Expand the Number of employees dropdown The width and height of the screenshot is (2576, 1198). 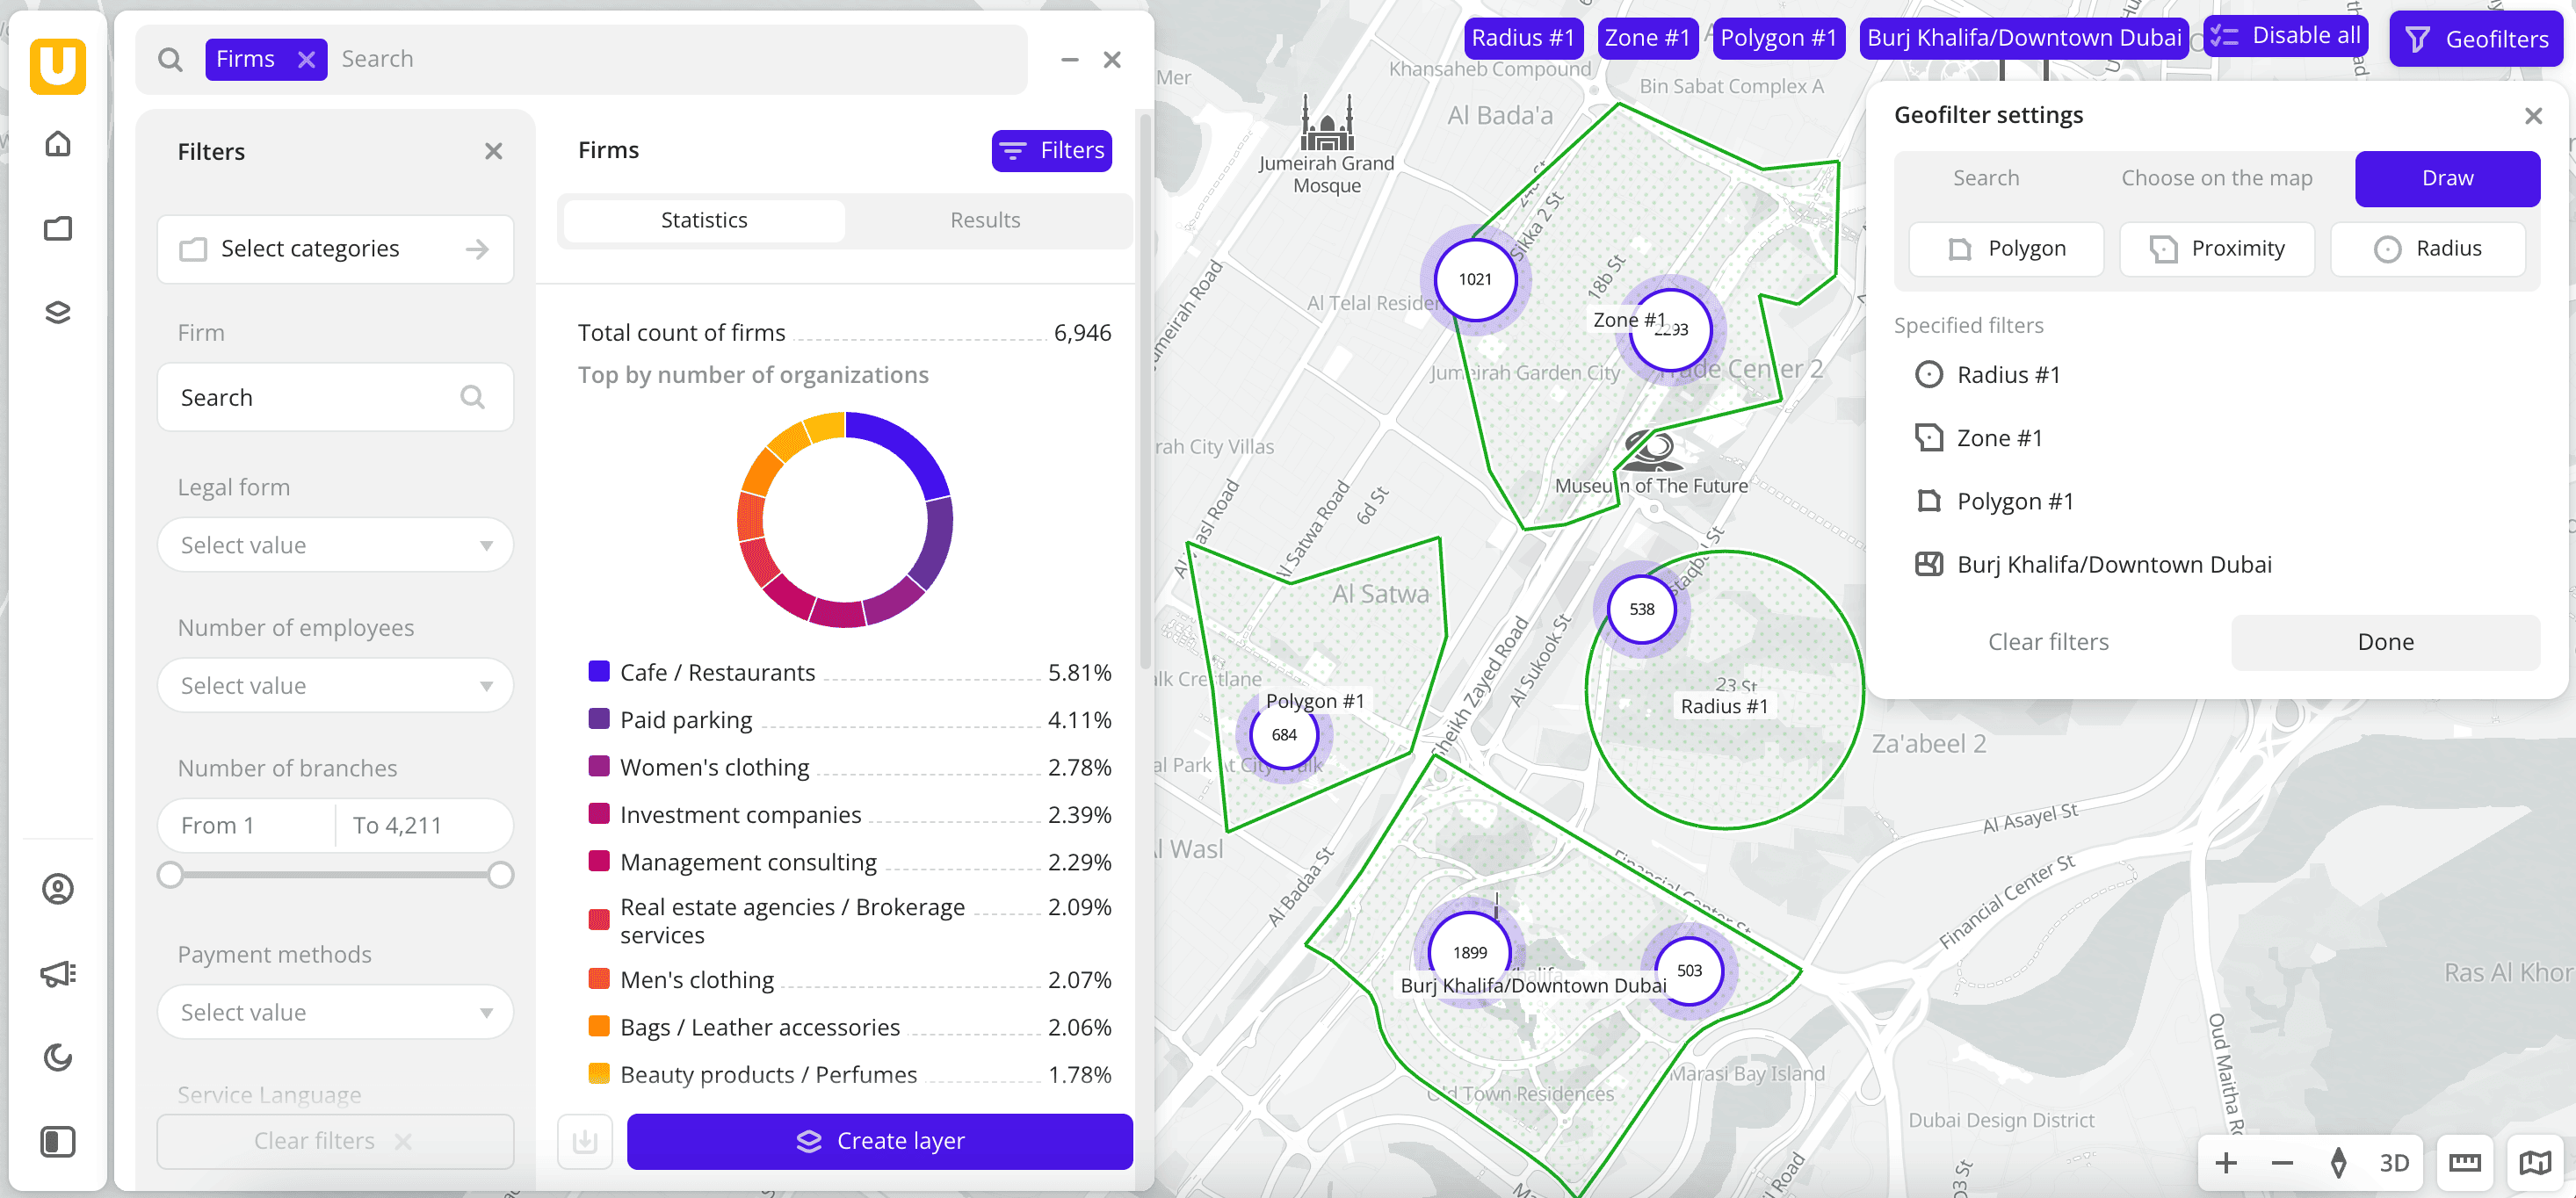point(335,685)
